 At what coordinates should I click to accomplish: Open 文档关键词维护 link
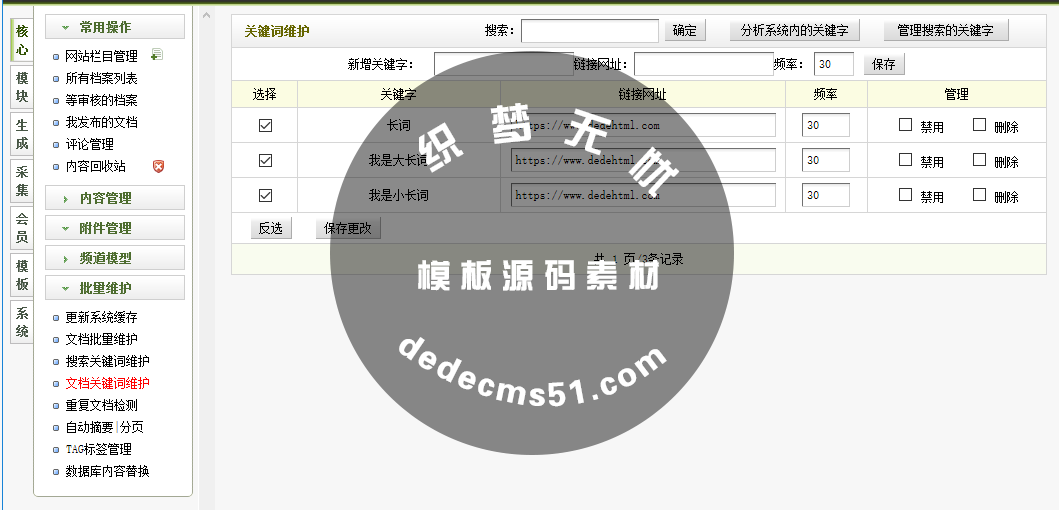point(107,383)
